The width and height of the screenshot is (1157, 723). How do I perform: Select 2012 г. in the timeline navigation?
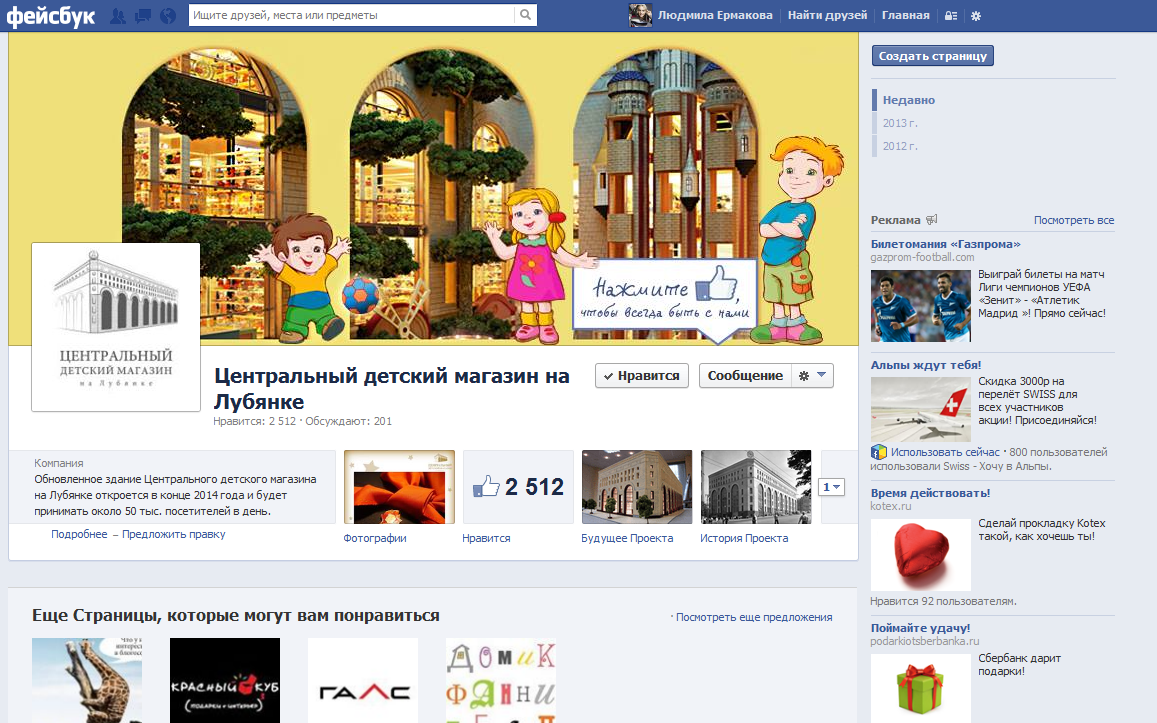point(900,146)
